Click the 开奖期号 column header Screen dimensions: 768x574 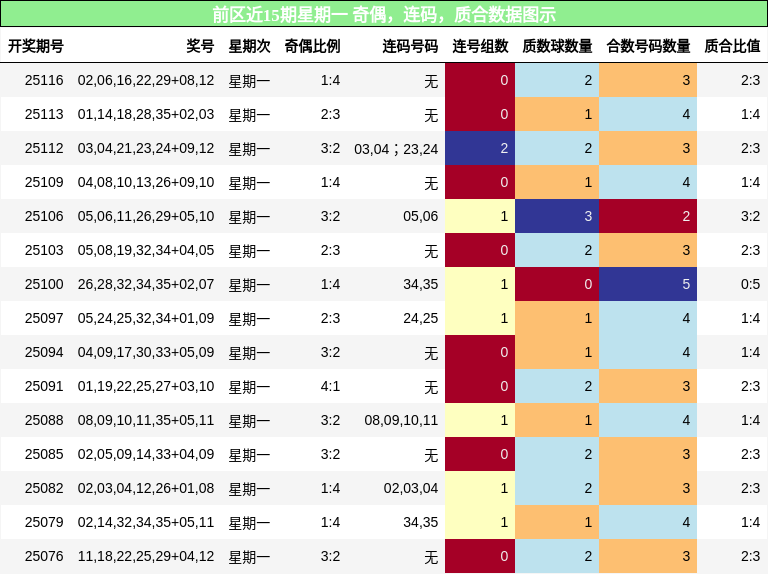[36, 46]
